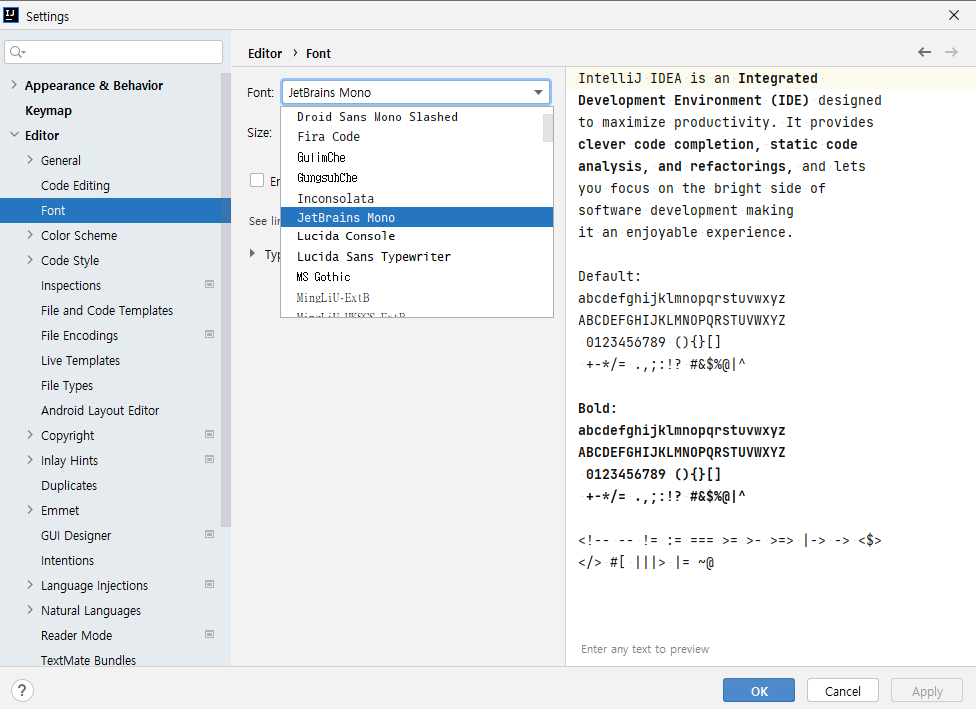This screenshot has width=976, height=709.
Task: Click the settings tree scrollbar
Action: 225,299
